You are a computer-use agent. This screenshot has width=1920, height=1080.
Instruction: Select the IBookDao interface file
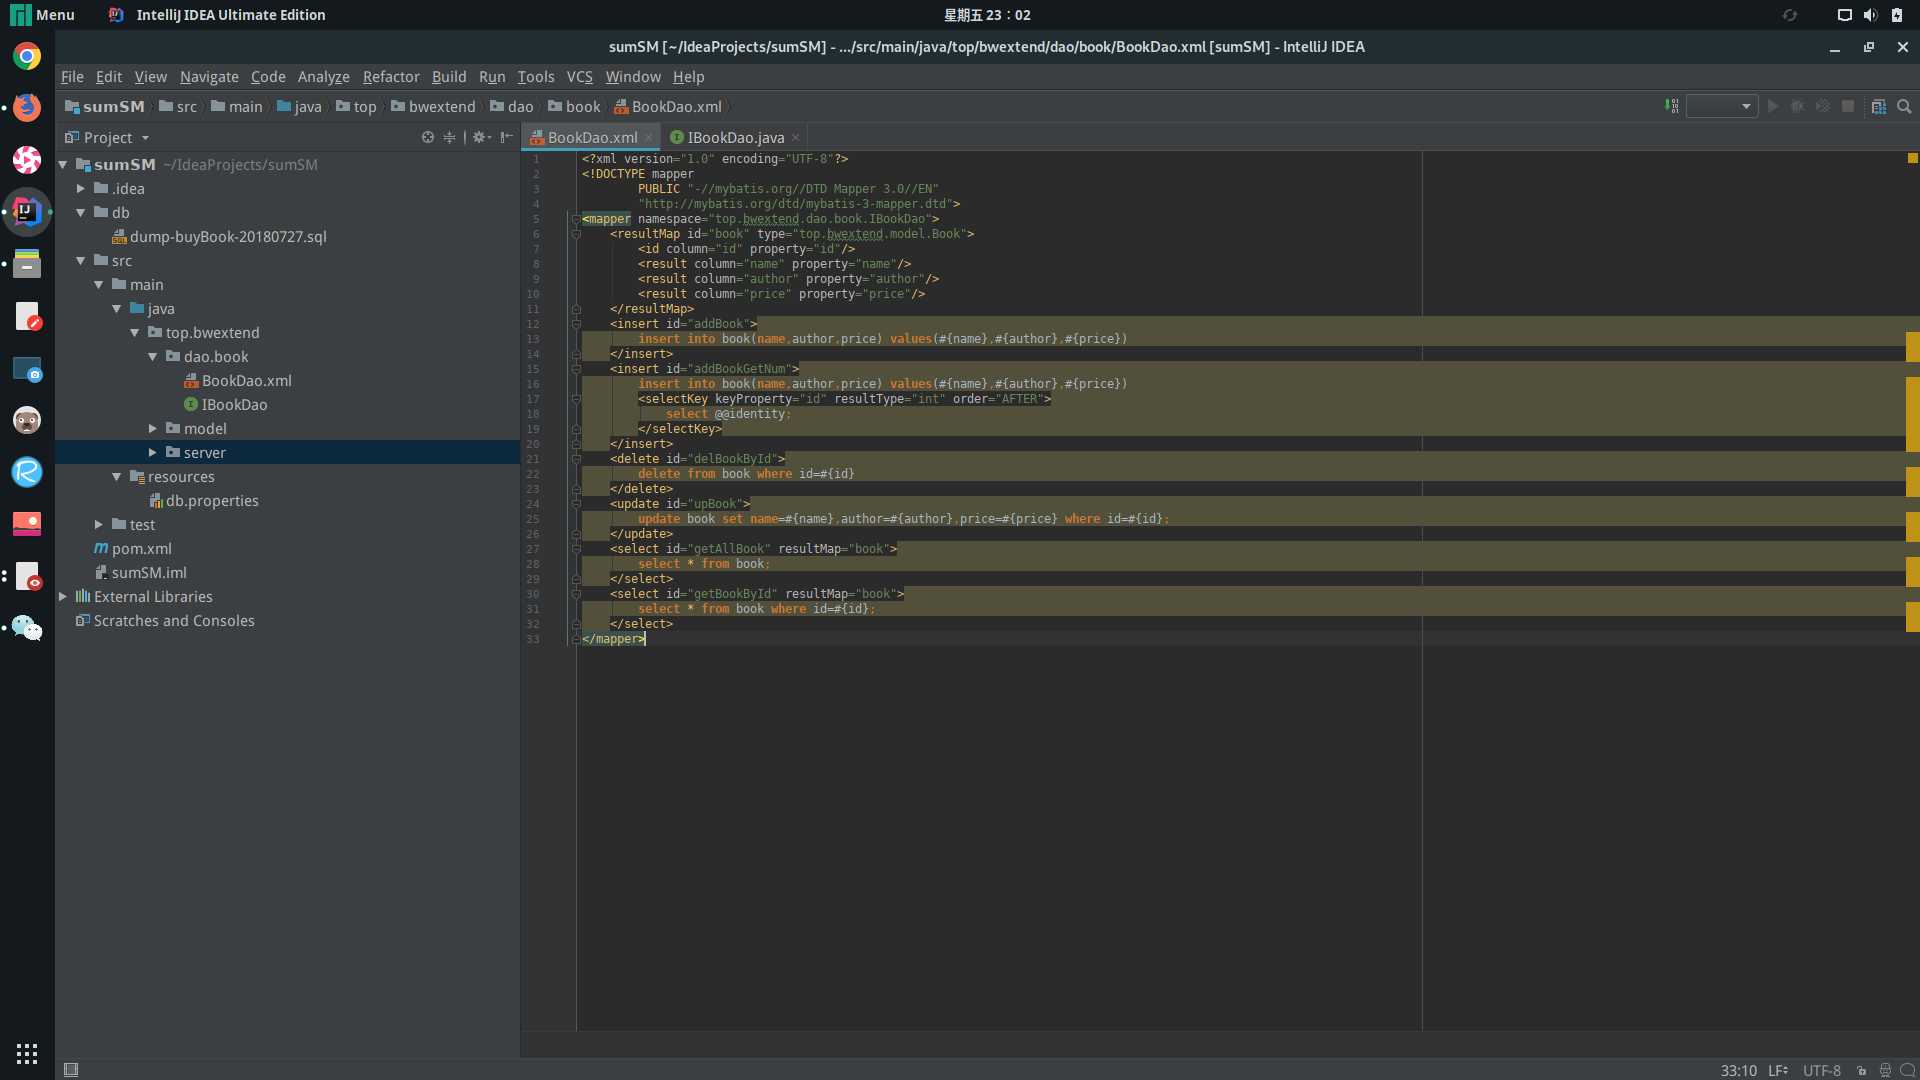tap(237, 404)
